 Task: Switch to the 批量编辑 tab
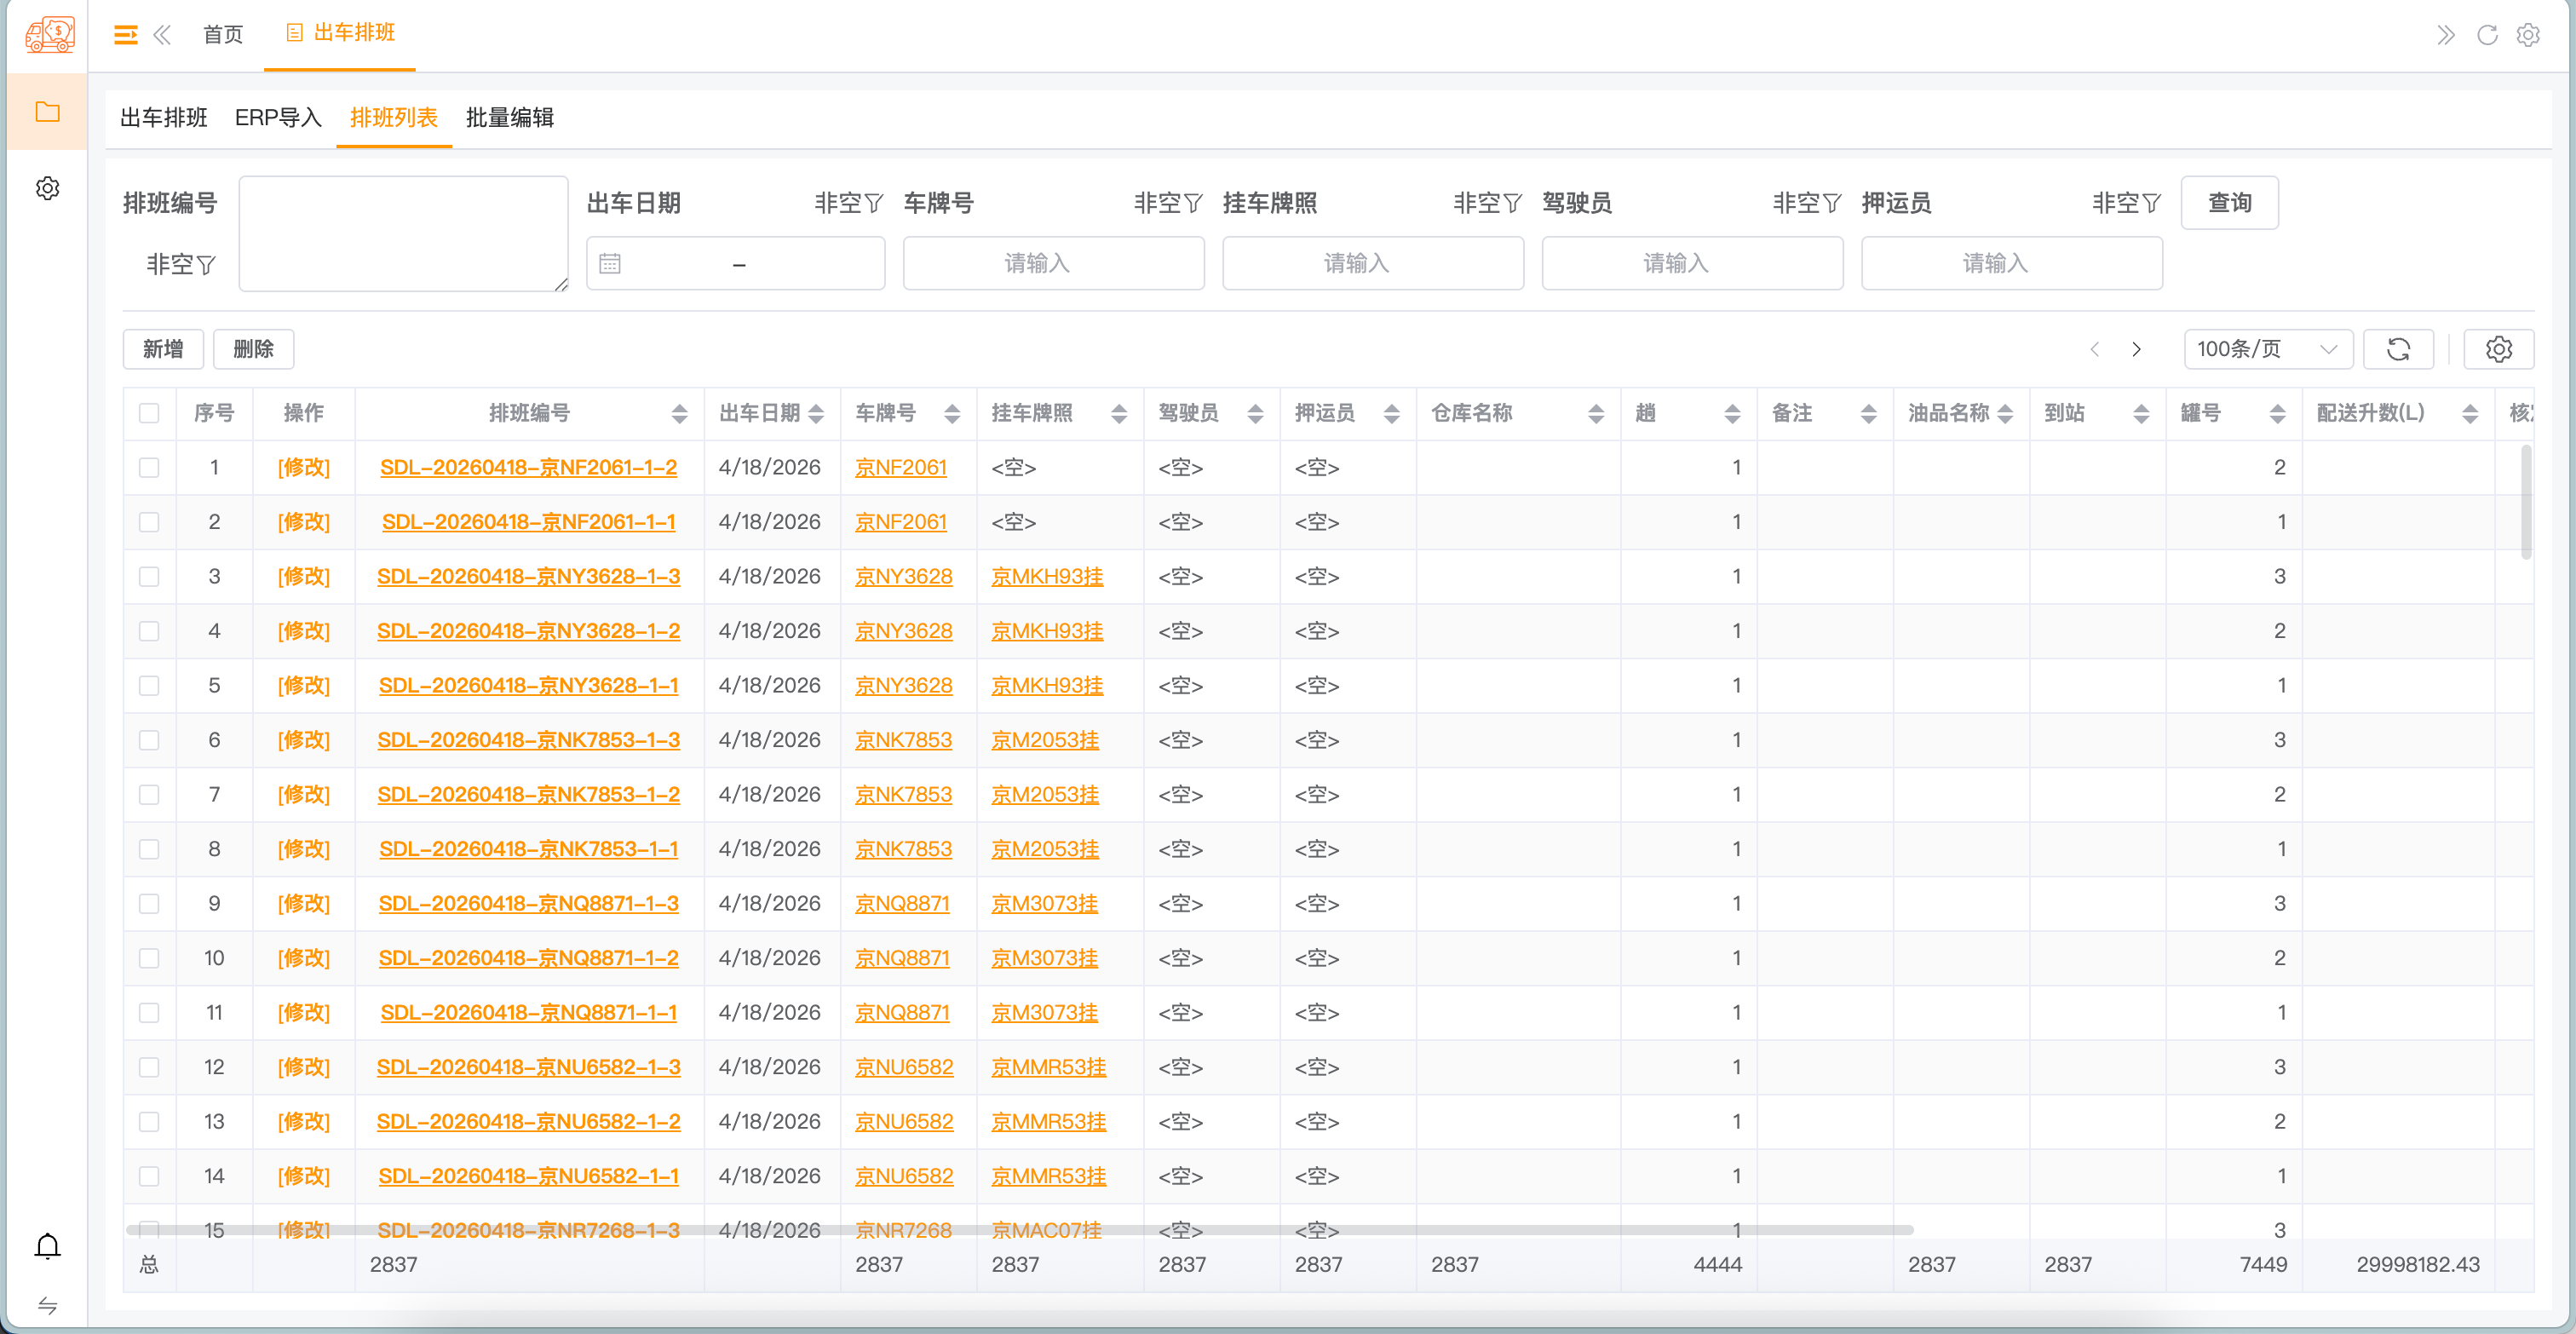pyautogui.click(x=509, y=118)
